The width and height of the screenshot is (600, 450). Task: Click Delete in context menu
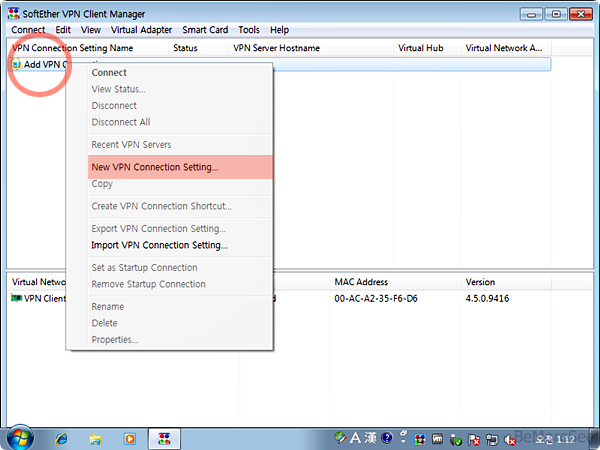[x=180, y=323]
